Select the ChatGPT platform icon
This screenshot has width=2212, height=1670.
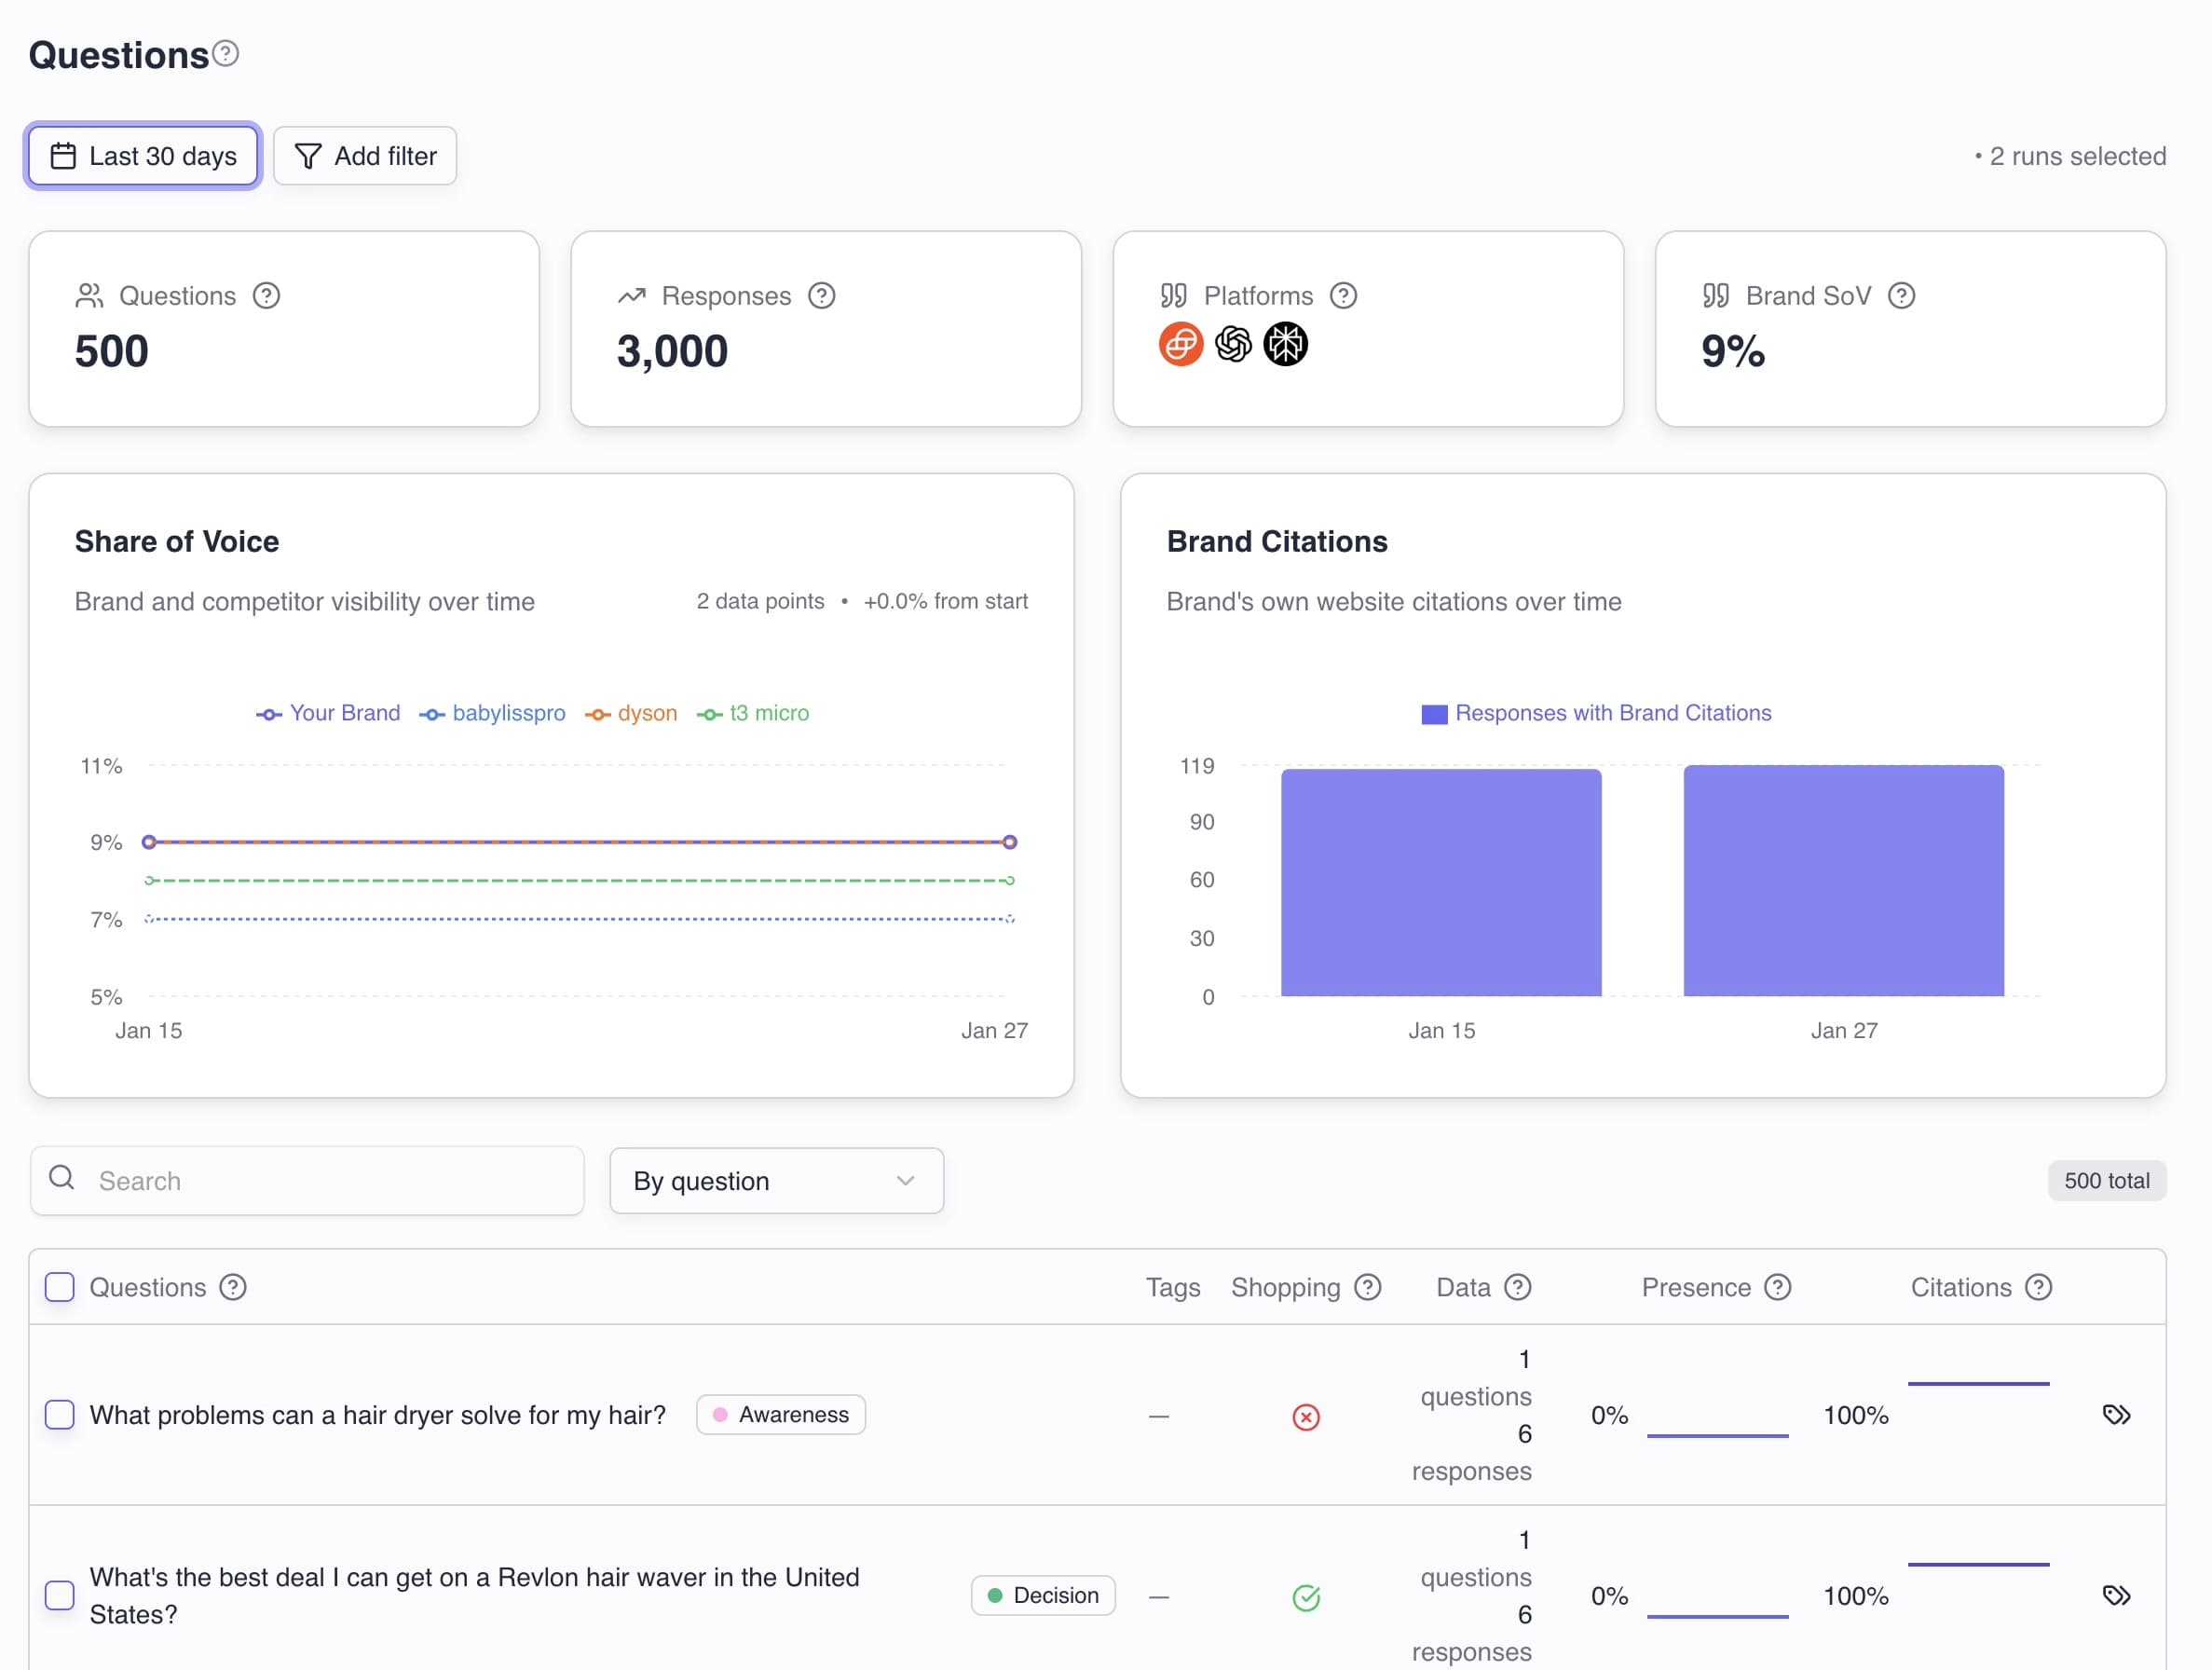tap(1233, 344)
